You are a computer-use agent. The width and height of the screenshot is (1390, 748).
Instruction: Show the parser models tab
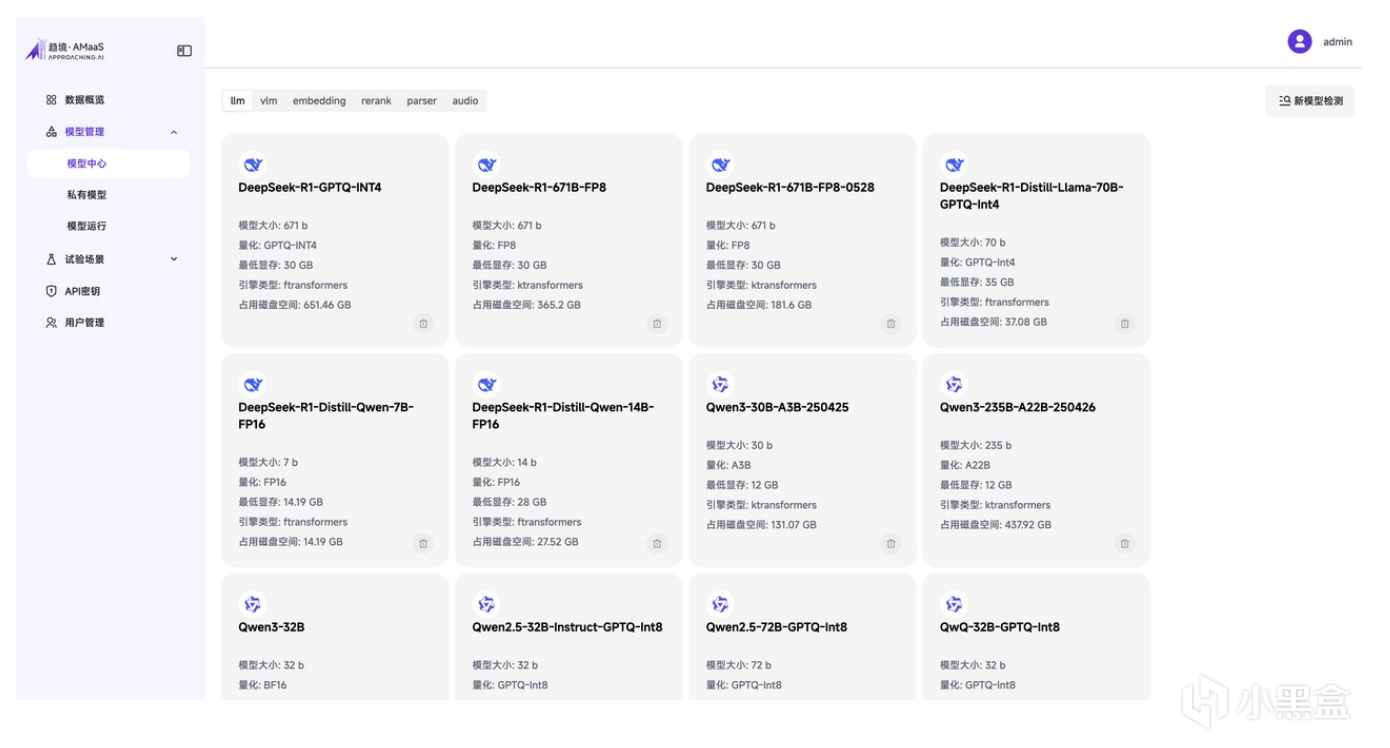click(x=421, y=101)
